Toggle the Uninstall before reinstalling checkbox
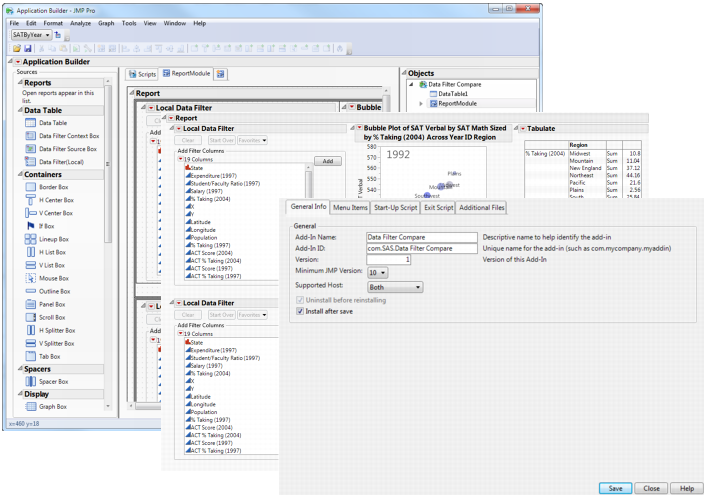 (300, 300)
